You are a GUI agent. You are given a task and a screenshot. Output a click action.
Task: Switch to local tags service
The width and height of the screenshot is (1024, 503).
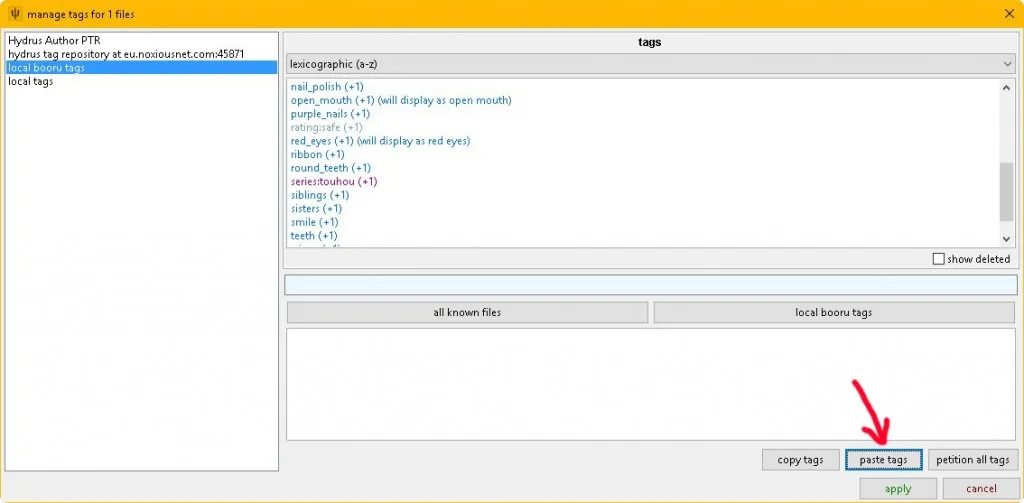pyautogui.click(x=31, y=81)
